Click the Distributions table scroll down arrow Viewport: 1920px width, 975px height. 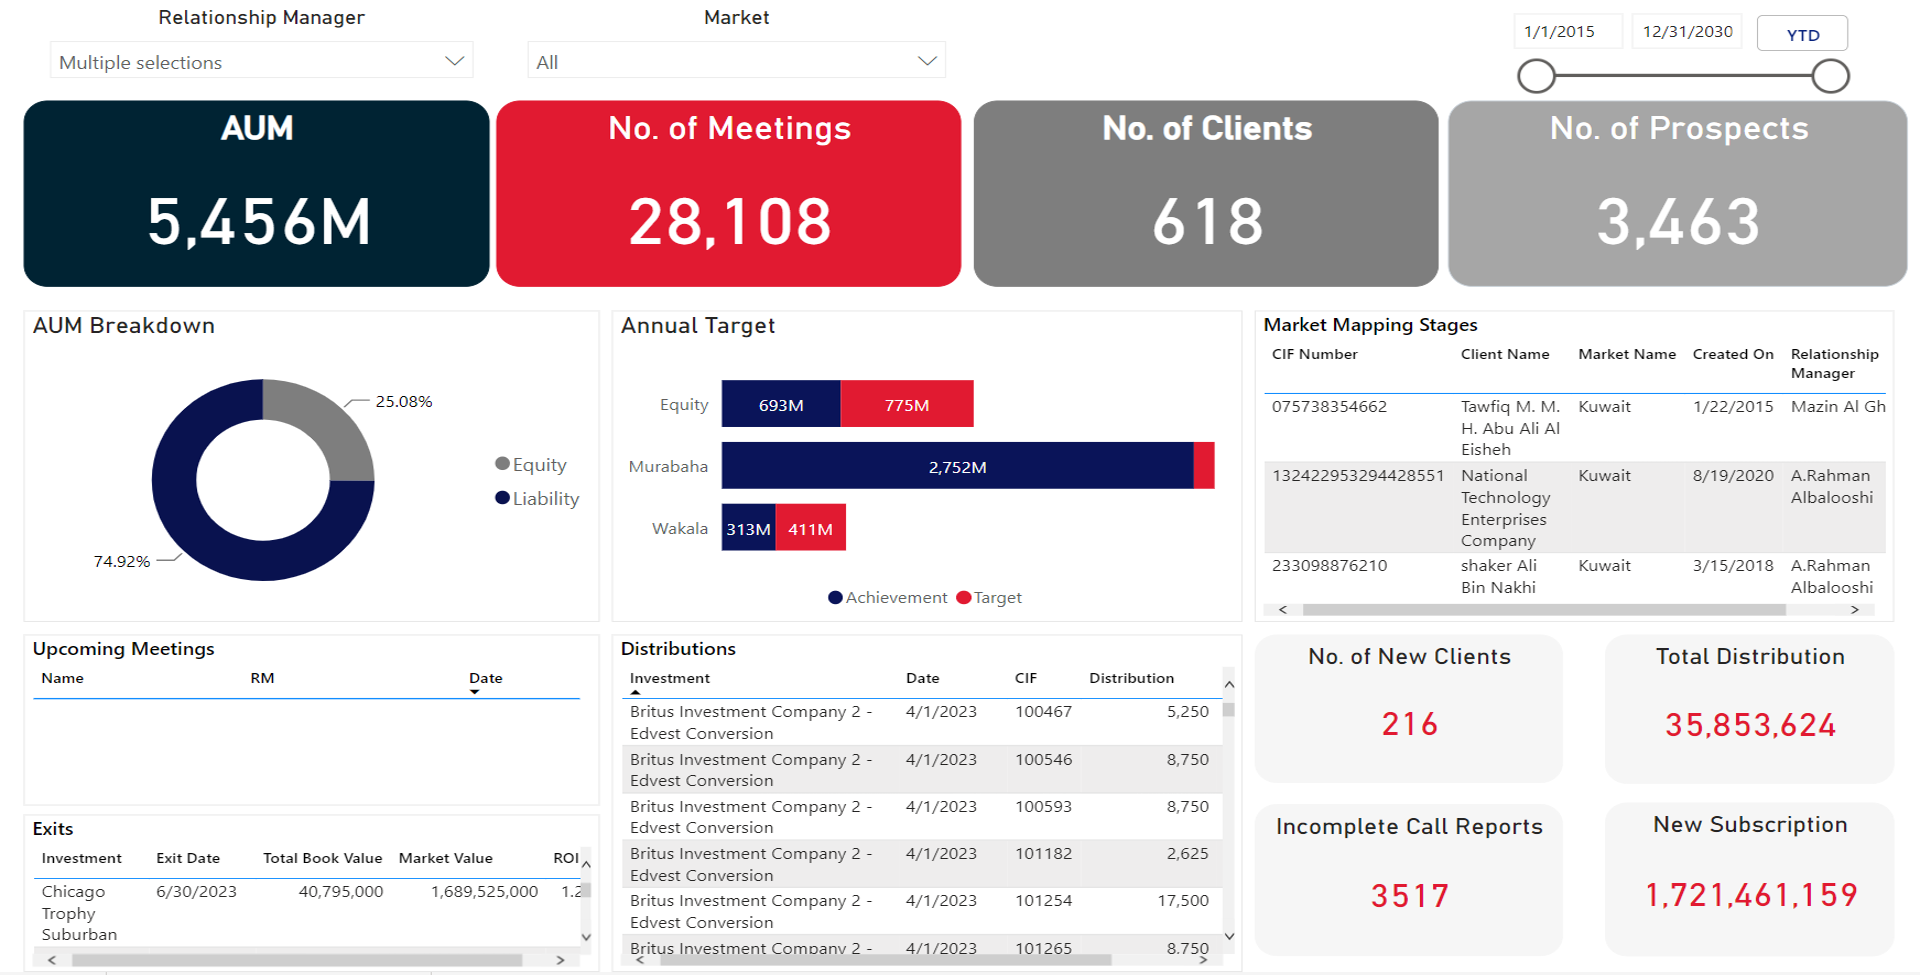pyautogui.click(x=1229, y=937)
